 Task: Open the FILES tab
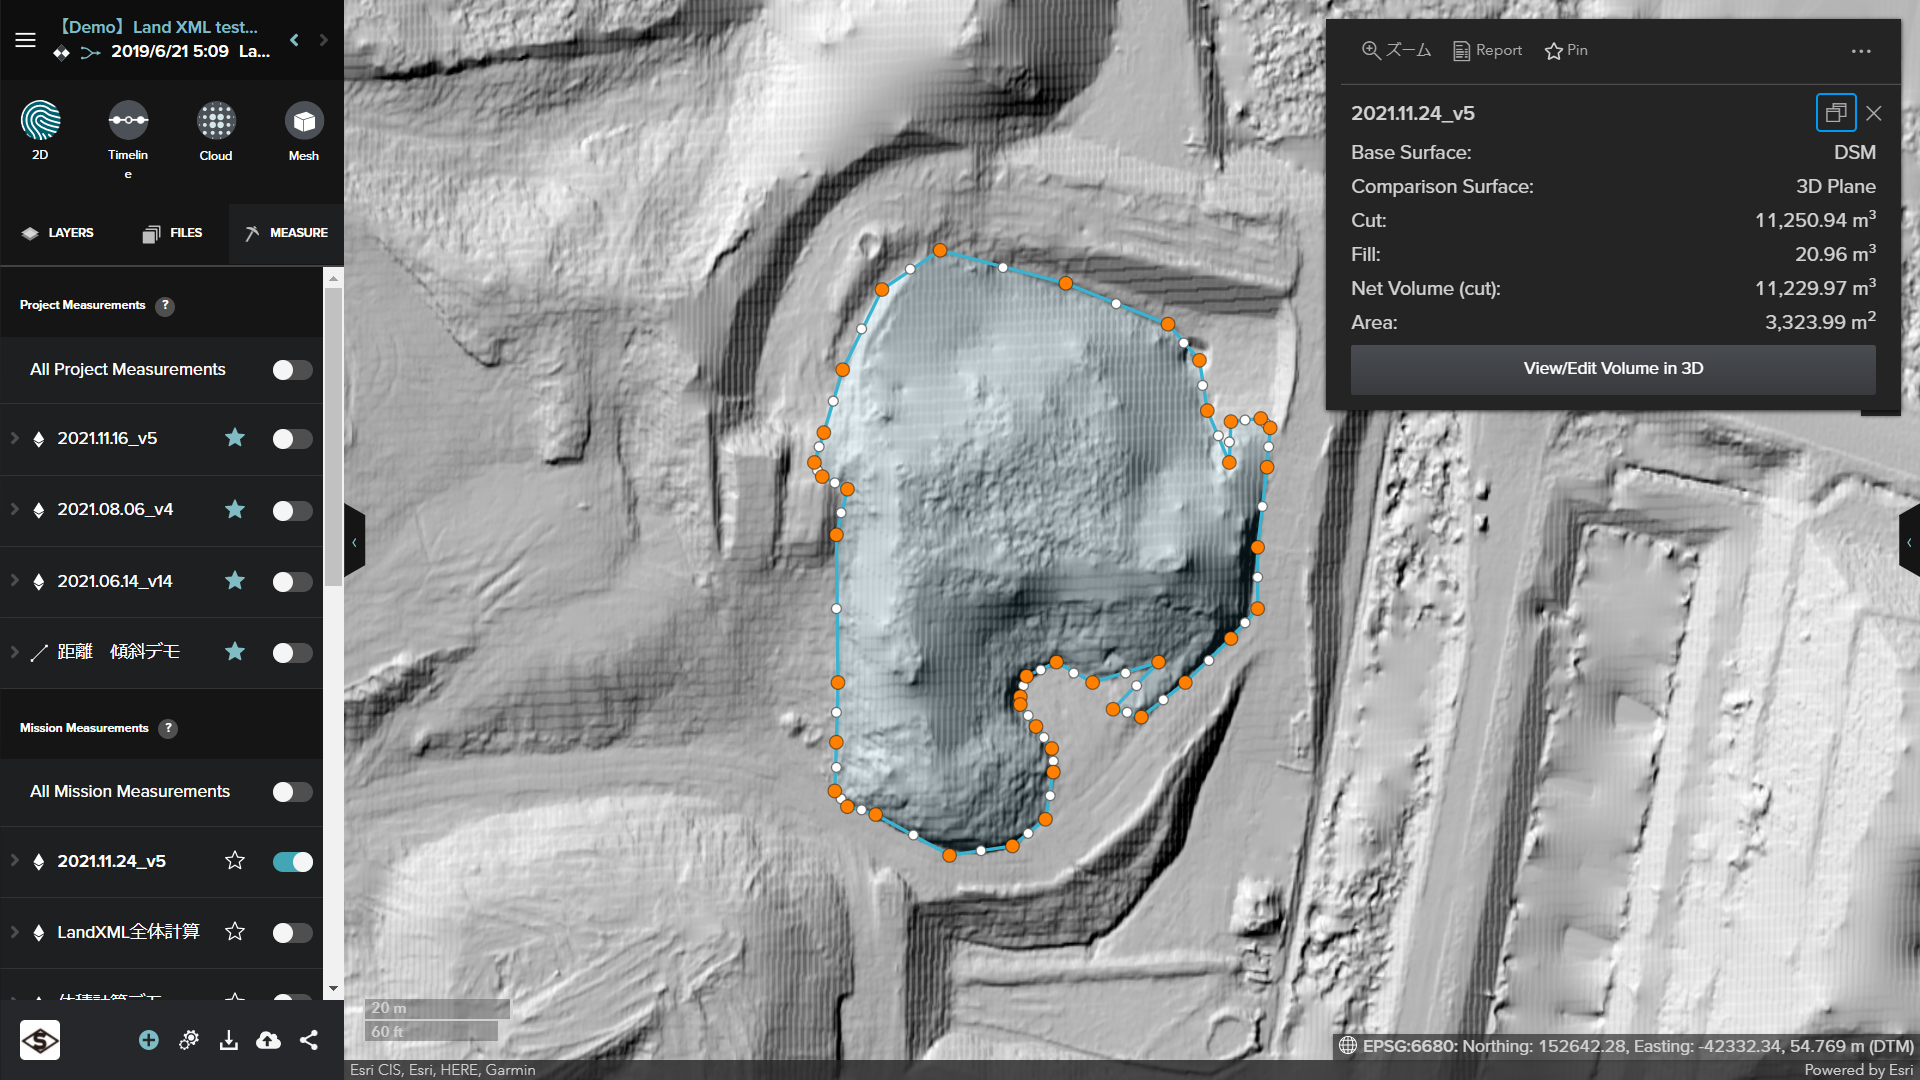pos(172,233)
